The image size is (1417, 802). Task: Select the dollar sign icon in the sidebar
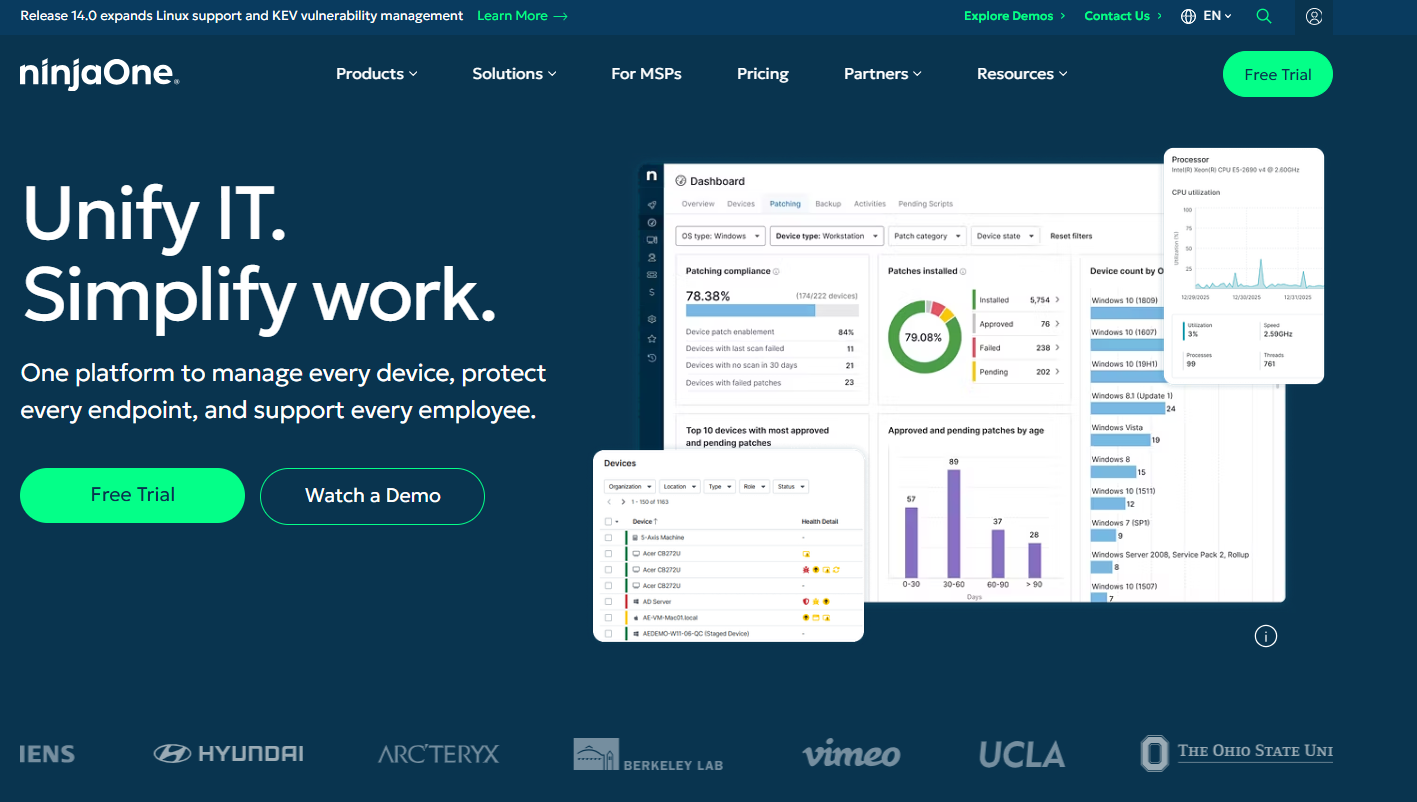pyautogui.click(x=652, y=292)
